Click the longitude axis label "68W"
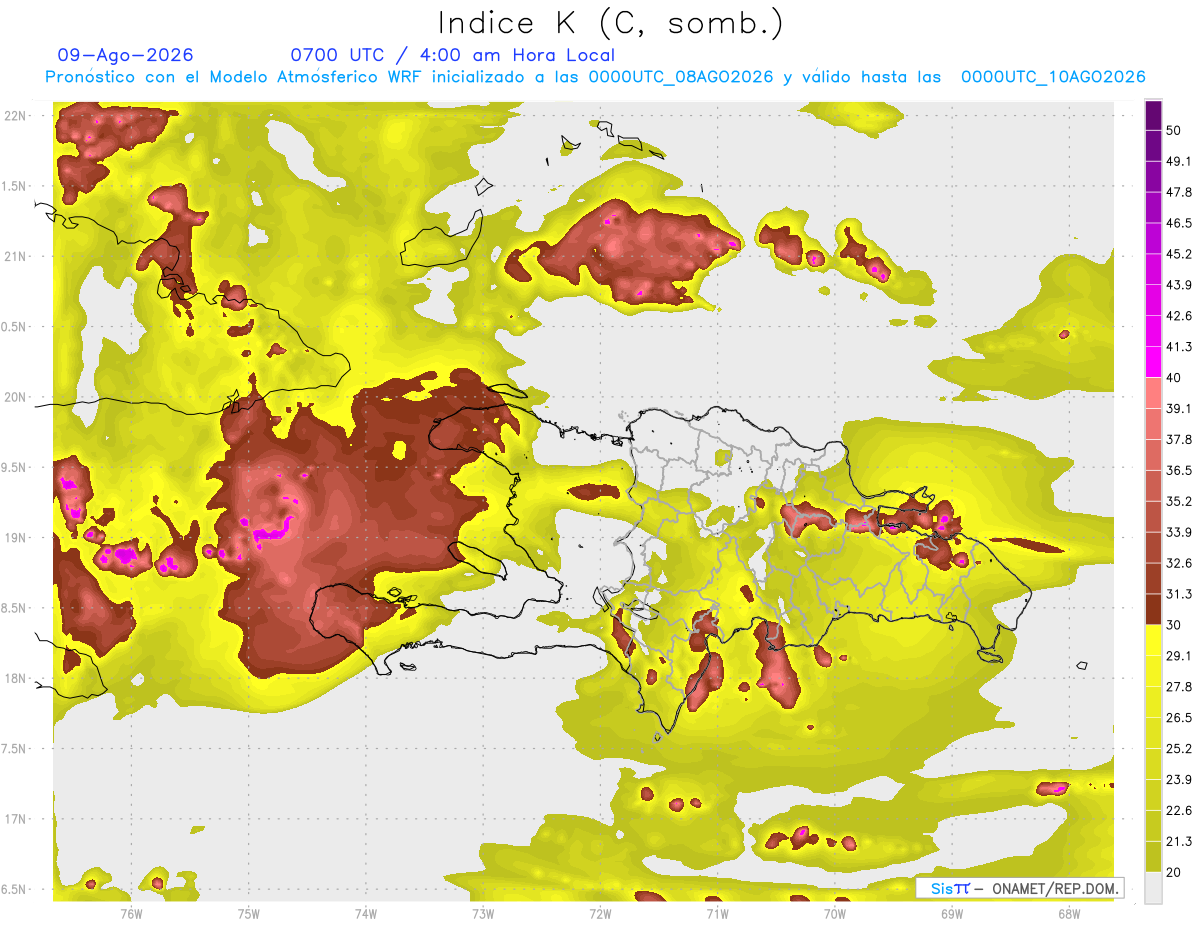 pyautogui.click(x=1069, y=915)
